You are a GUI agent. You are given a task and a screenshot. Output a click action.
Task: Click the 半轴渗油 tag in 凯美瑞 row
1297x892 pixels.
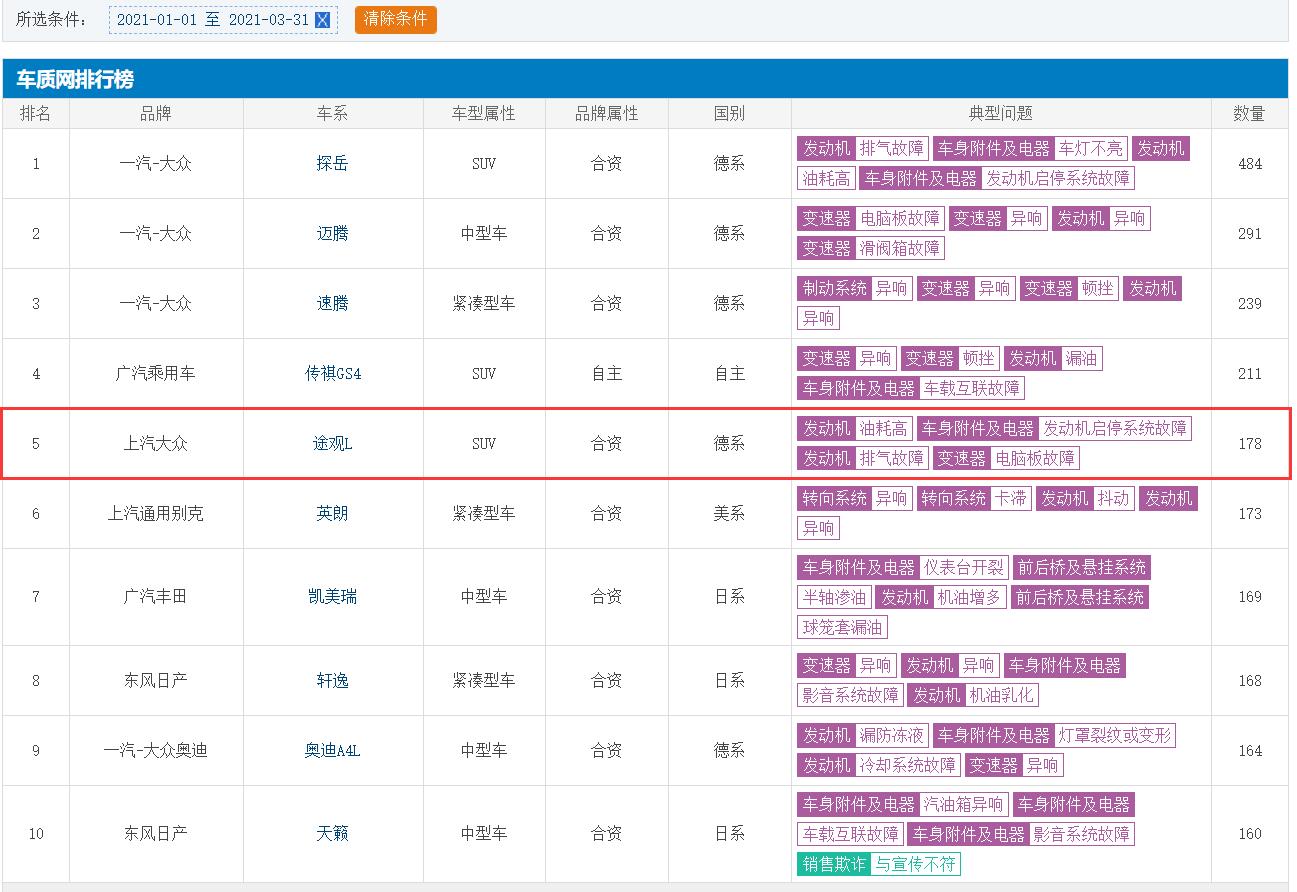coord(834,598)
